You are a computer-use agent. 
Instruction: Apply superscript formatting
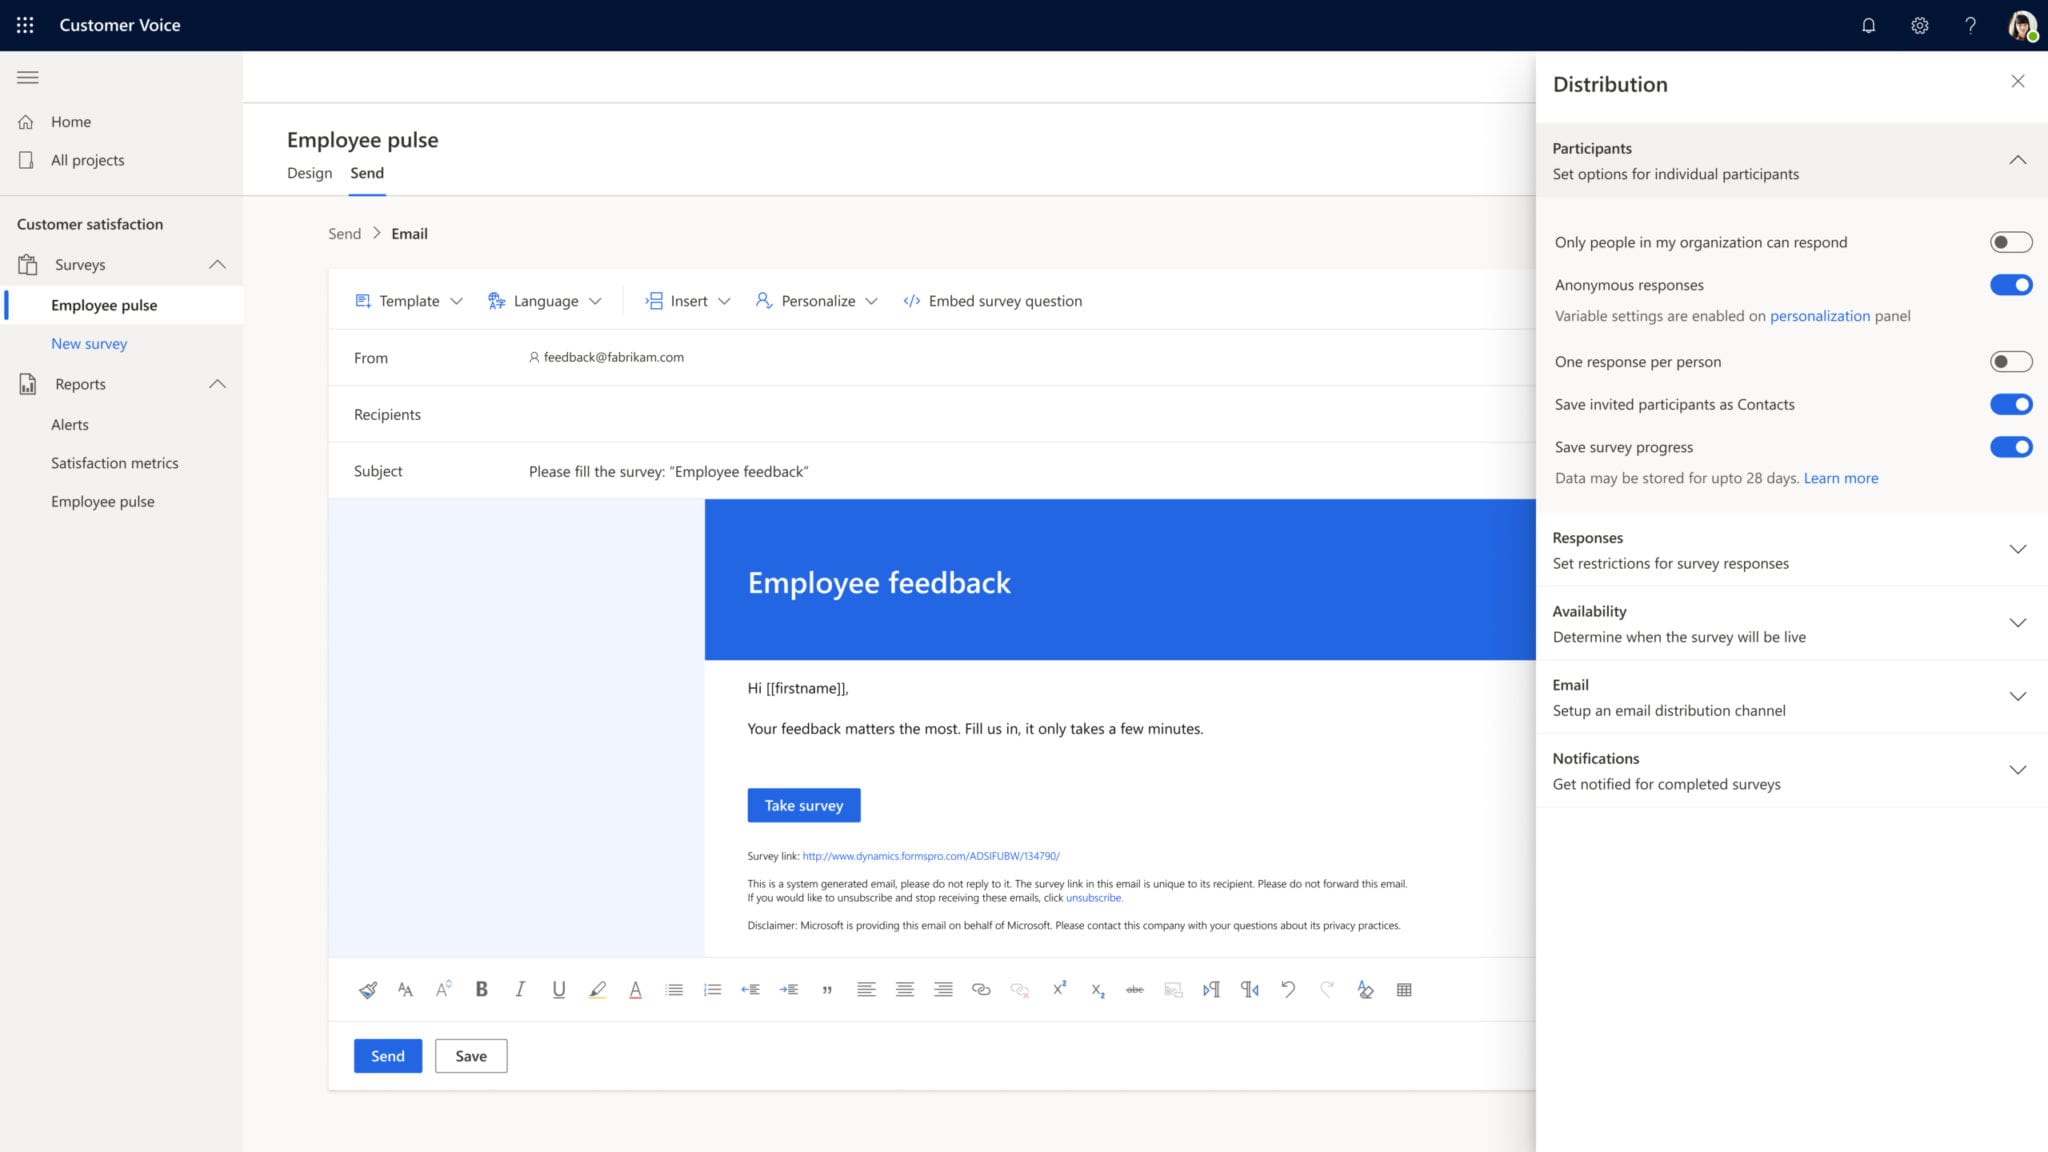click(x=1059, y=989)
